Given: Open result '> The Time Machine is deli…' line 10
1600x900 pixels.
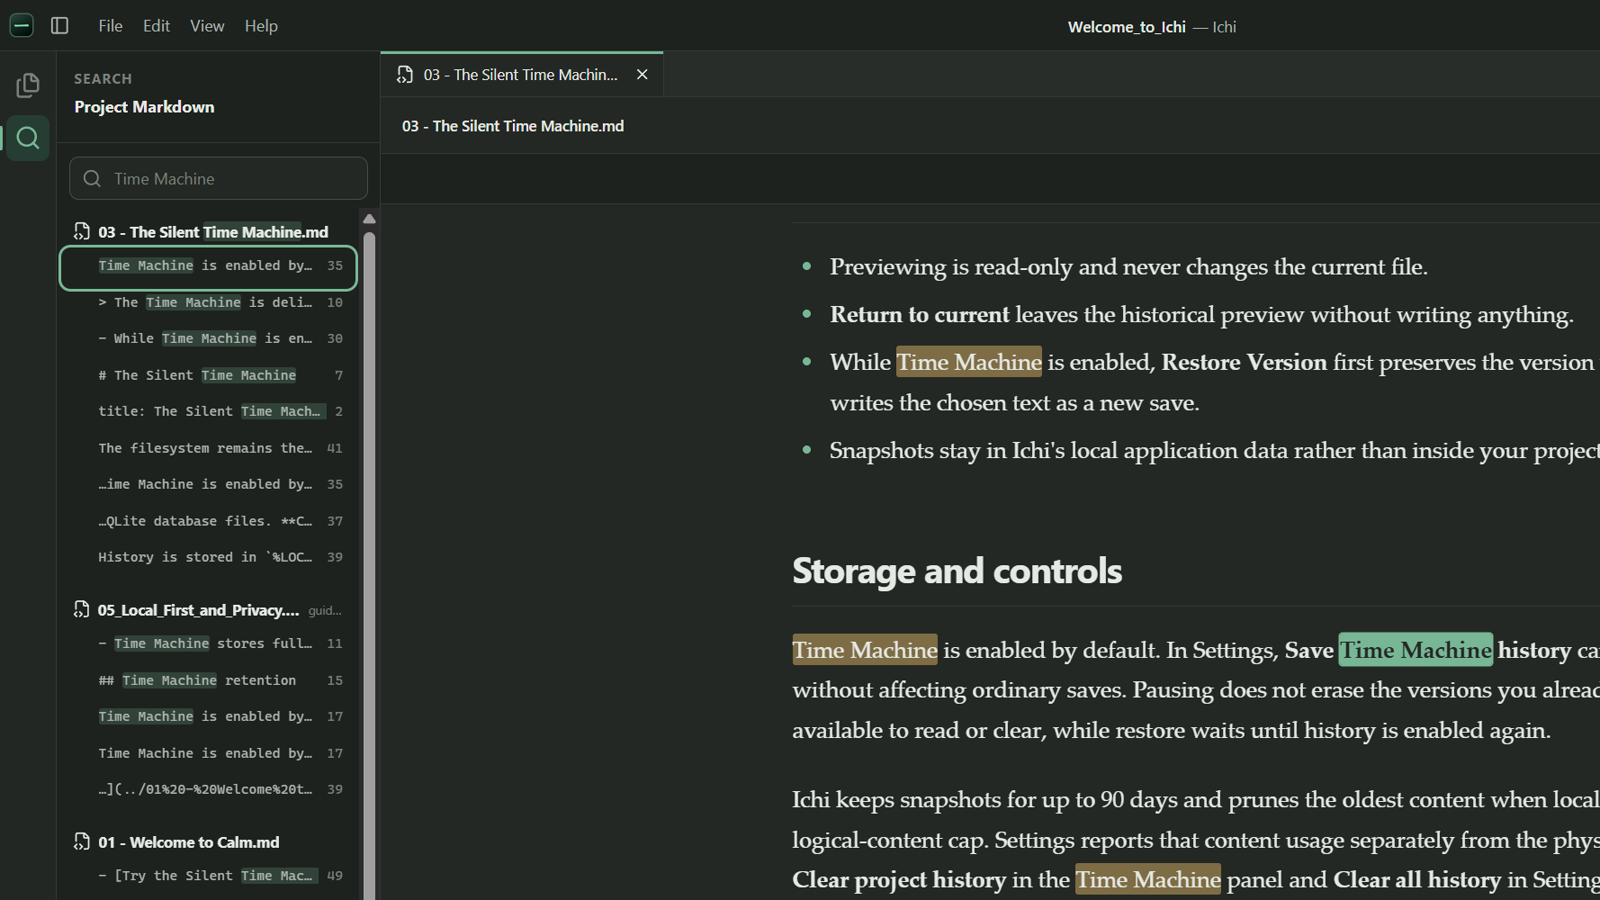Looking at the screenshot, I should 208,302.
